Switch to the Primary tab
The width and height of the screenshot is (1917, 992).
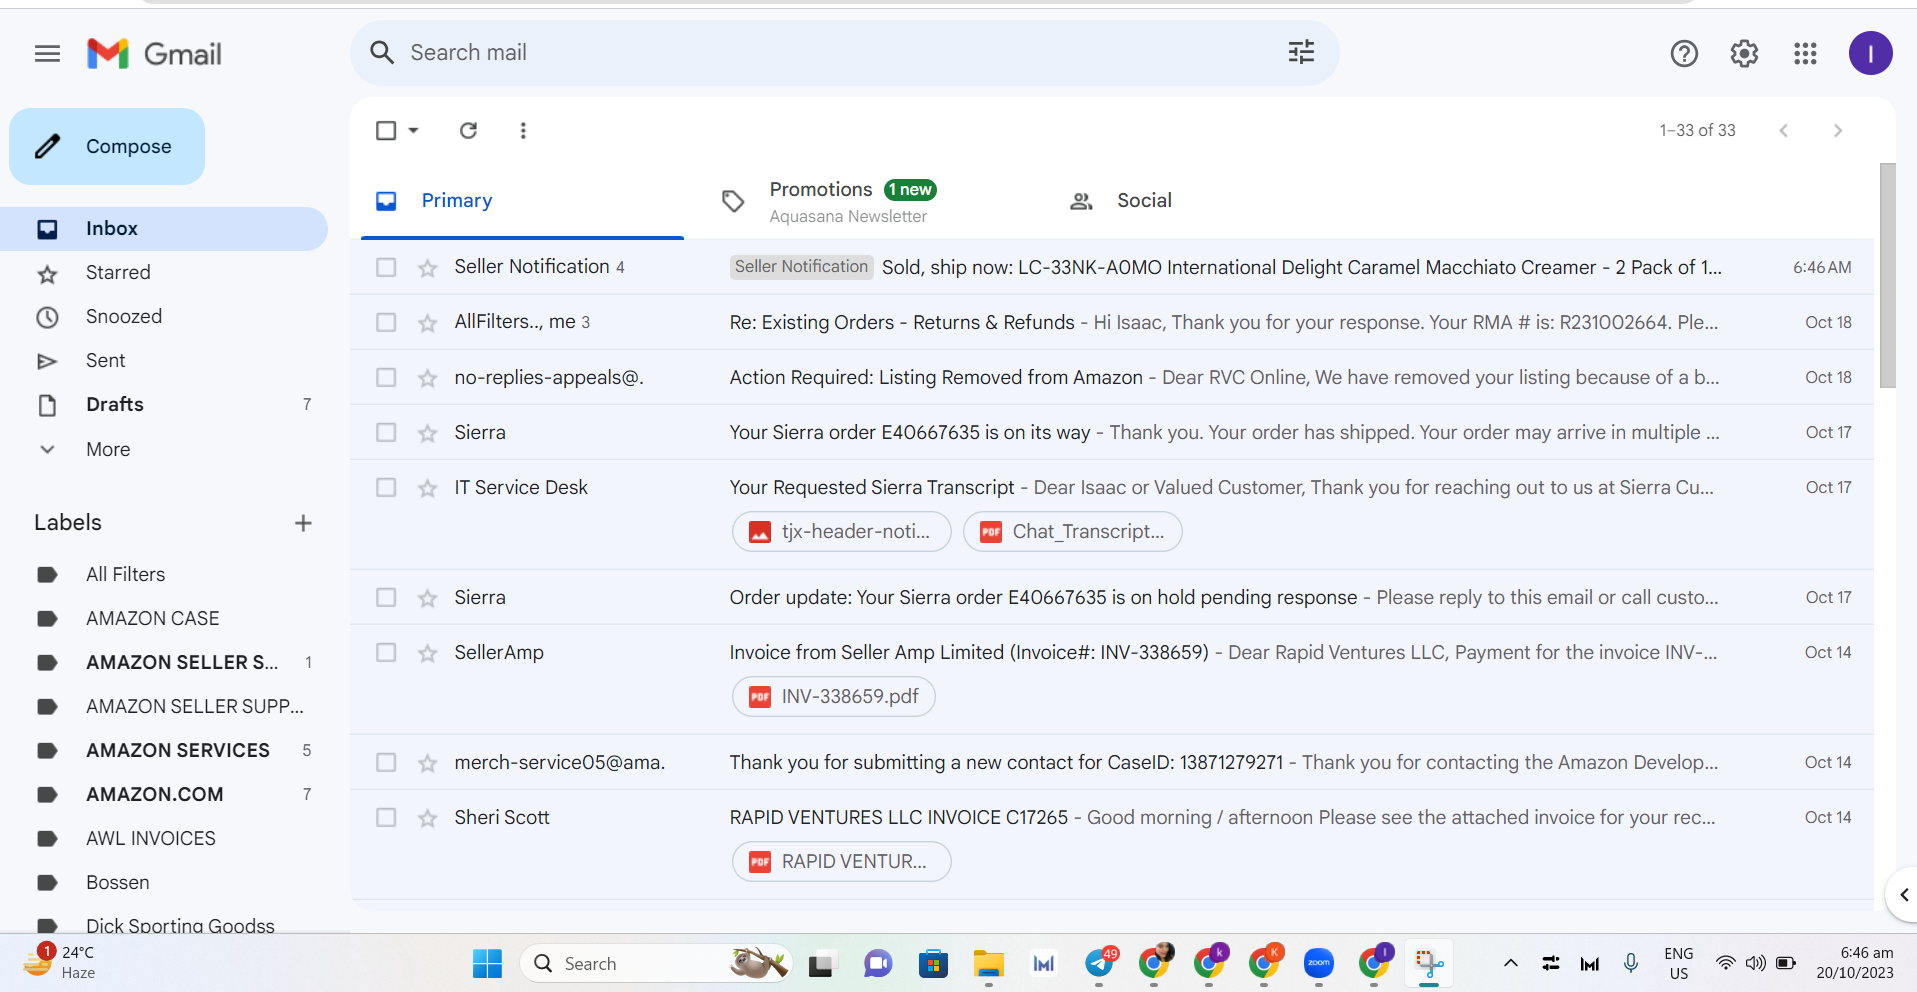coord(522,201)
